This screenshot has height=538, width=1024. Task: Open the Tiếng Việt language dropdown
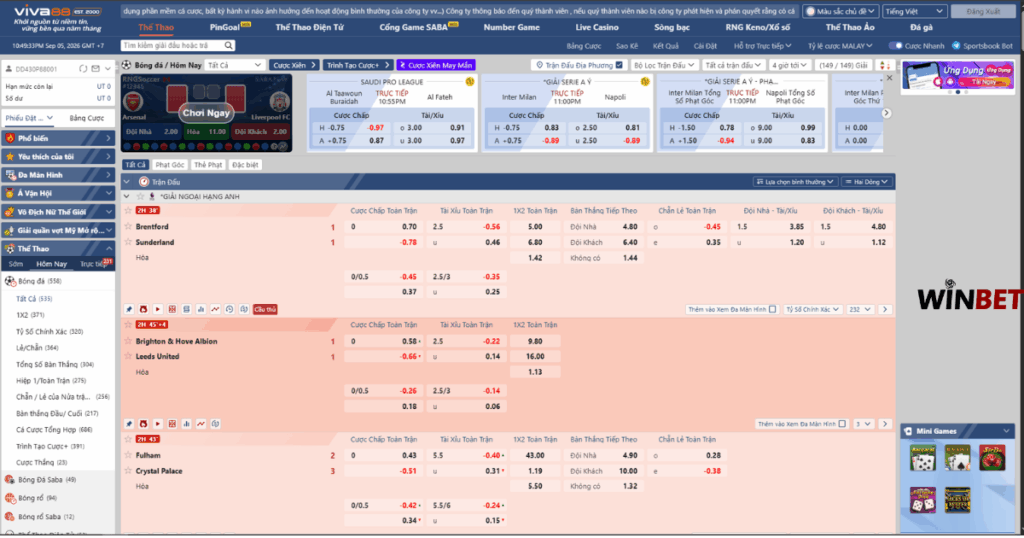914,11
